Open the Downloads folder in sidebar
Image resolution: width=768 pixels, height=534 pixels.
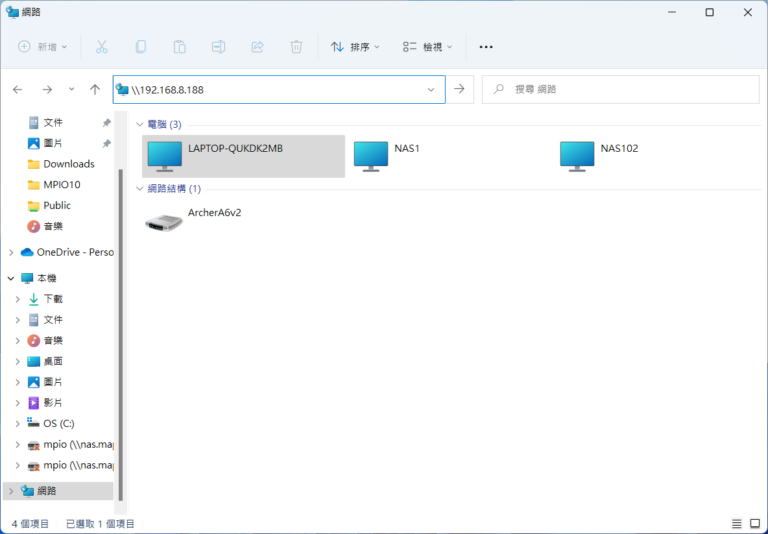coord(61,164)
